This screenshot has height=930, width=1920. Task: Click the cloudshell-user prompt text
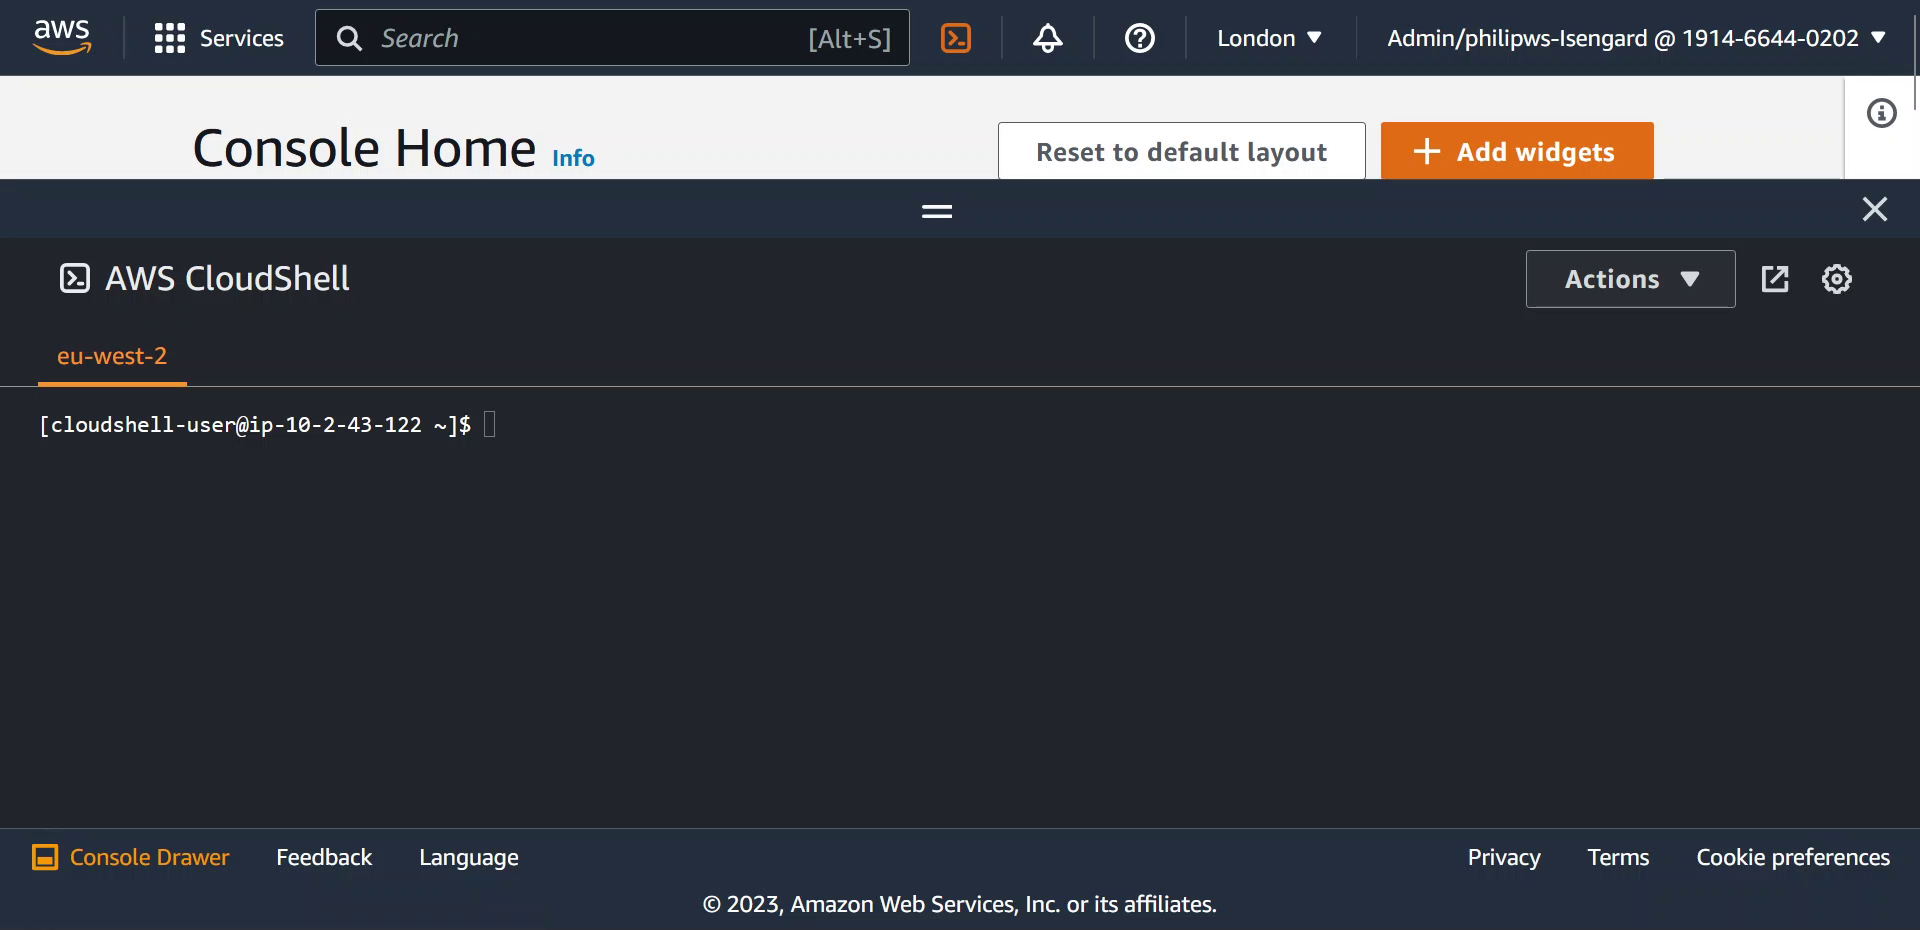coord(255,425)
